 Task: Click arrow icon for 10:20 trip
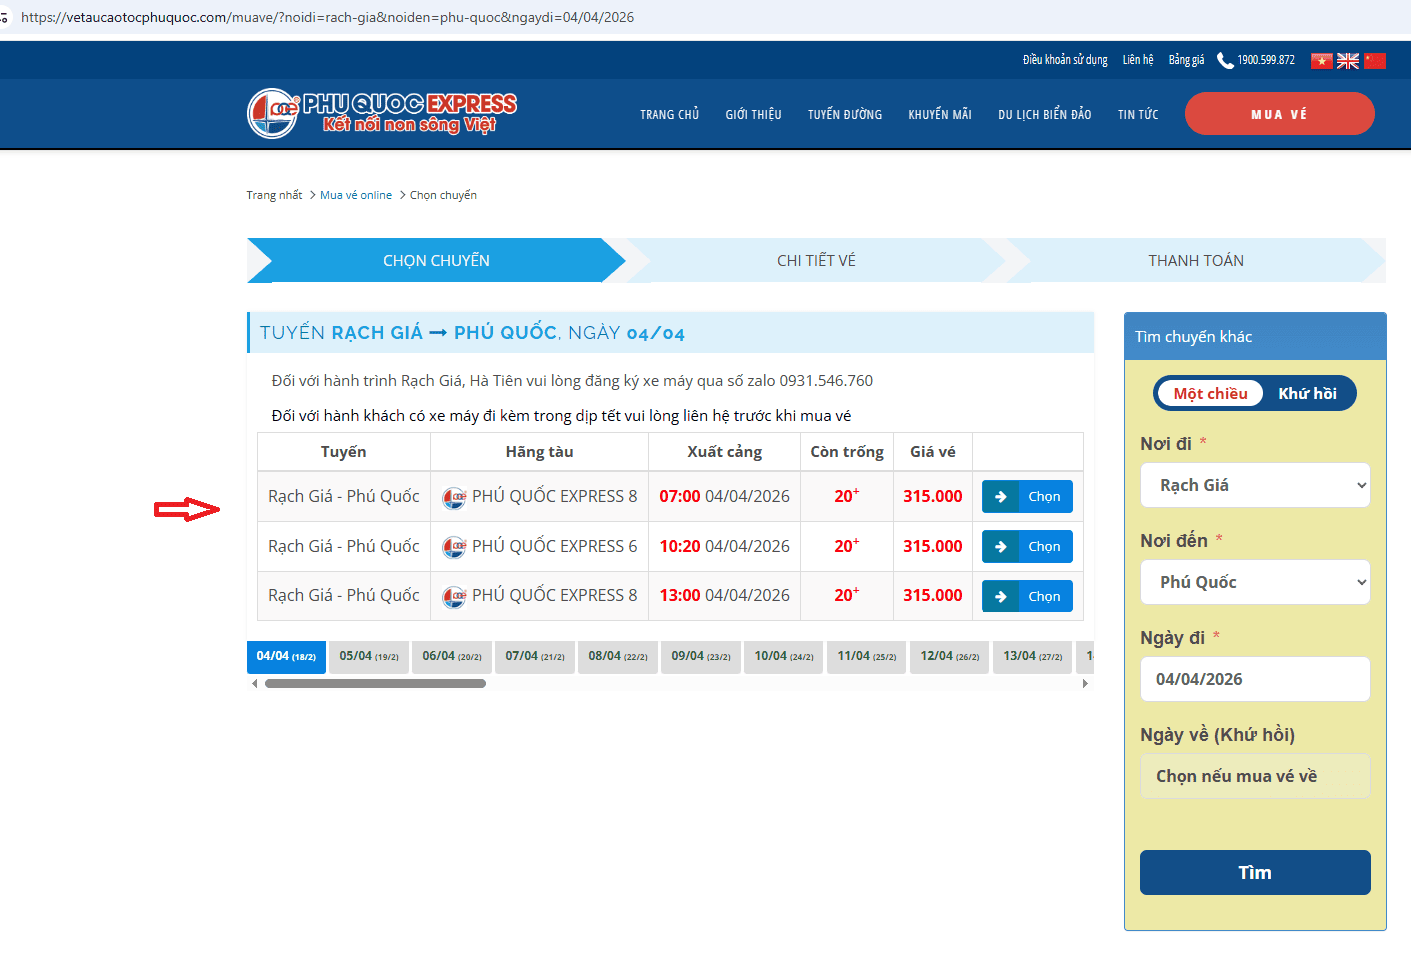point(1000,547)
